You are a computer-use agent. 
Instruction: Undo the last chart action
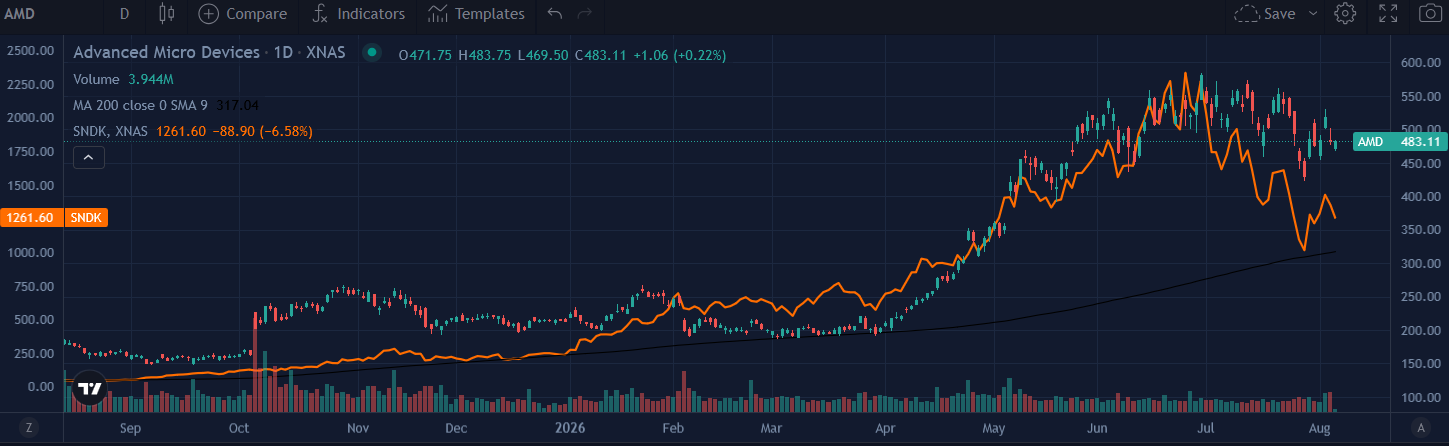pos(555,14)
